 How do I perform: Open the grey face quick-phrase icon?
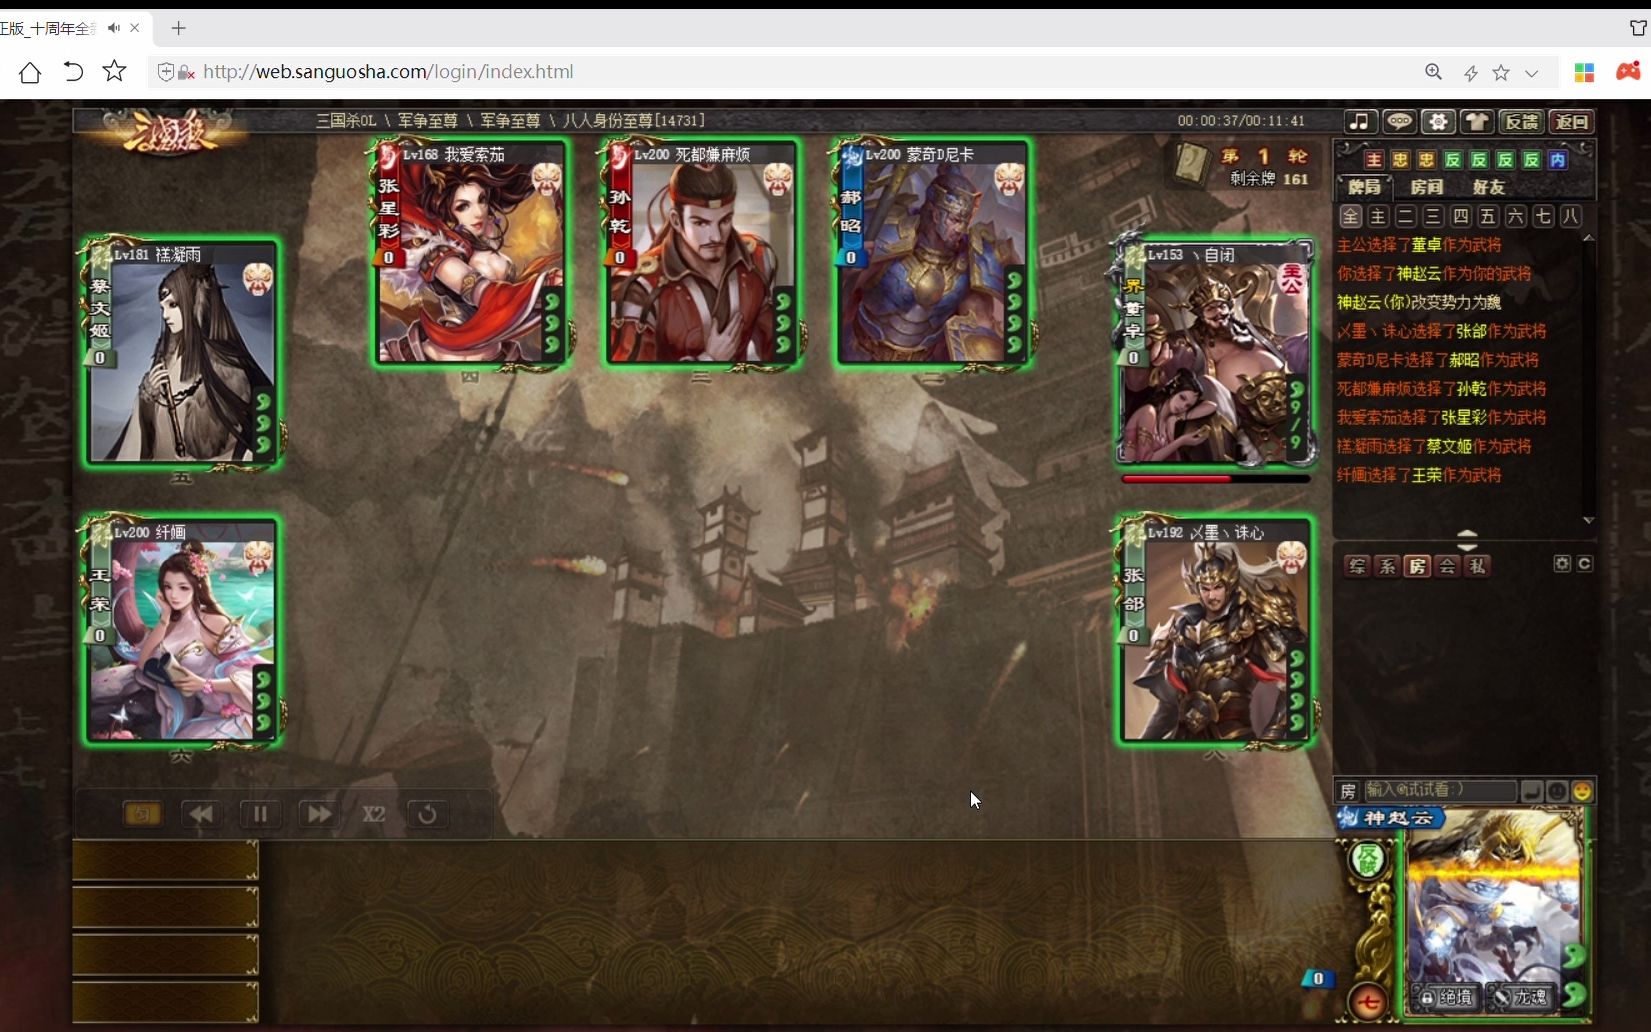click(1557, 791)
